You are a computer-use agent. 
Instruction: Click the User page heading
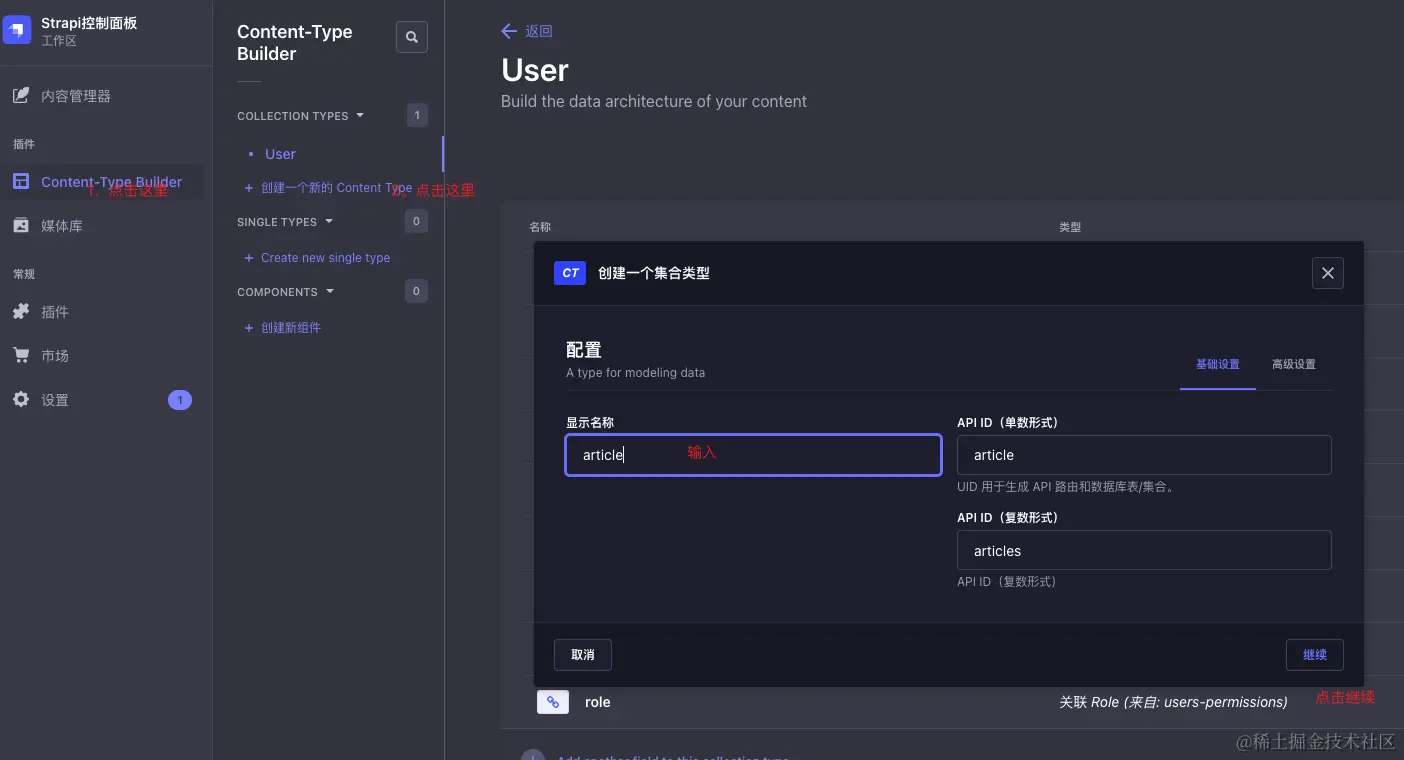click(x=535, y=70)
